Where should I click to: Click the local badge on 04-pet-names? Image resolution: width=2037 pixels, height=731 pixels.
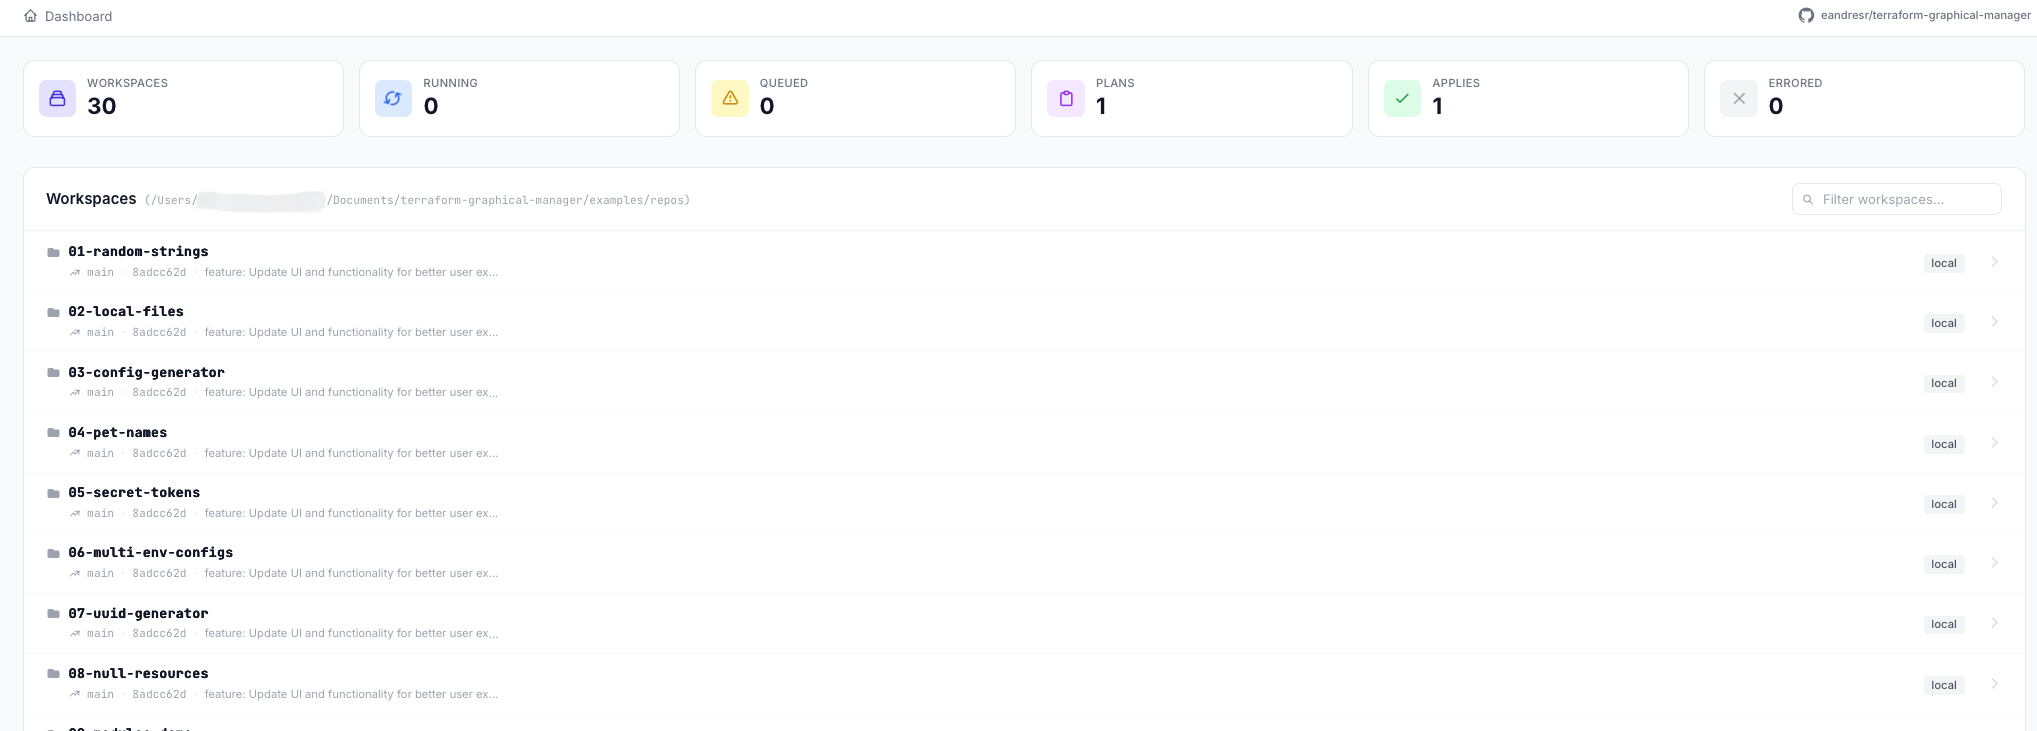tap(1944, 444)
